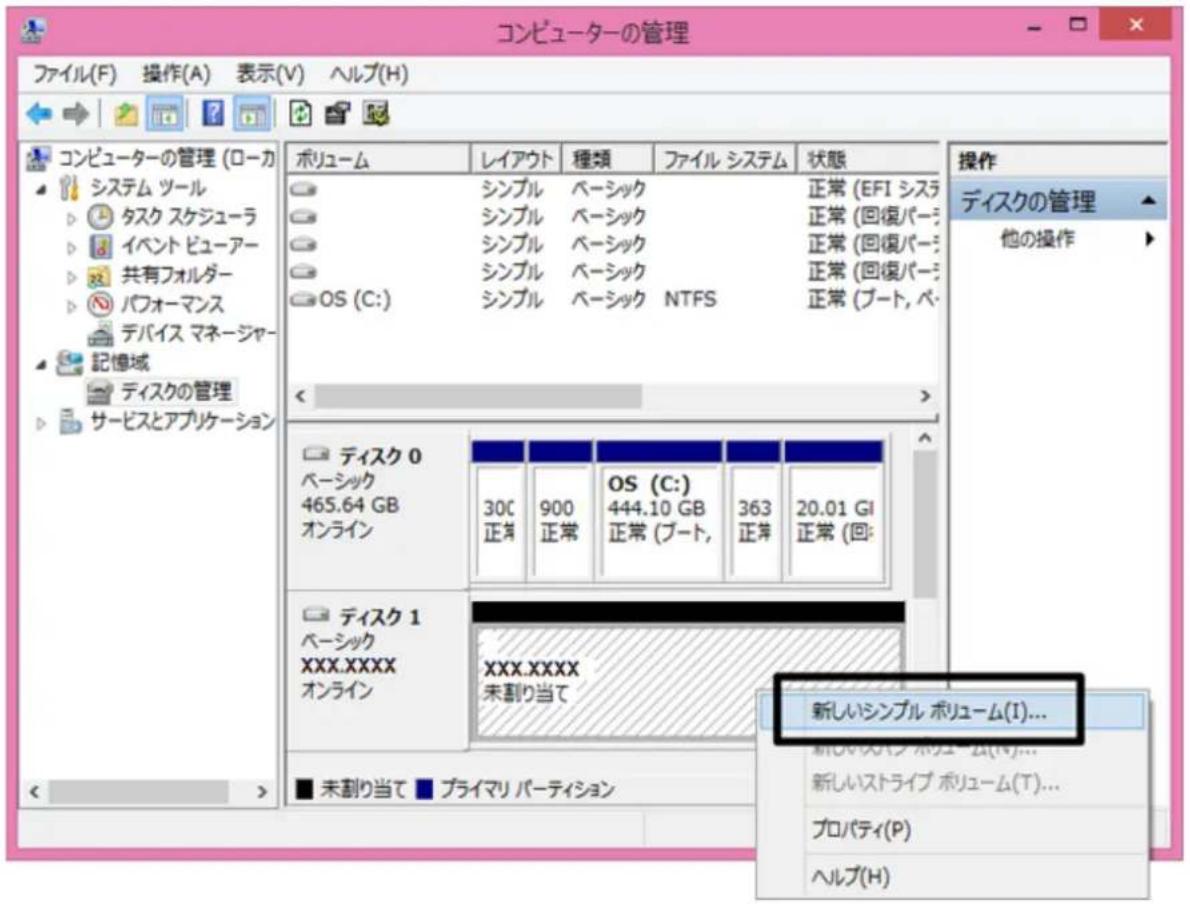Maximize the コンピューターの管理 window
The height and width of the screenshot is (904, 1190).
click(1078, 24)
